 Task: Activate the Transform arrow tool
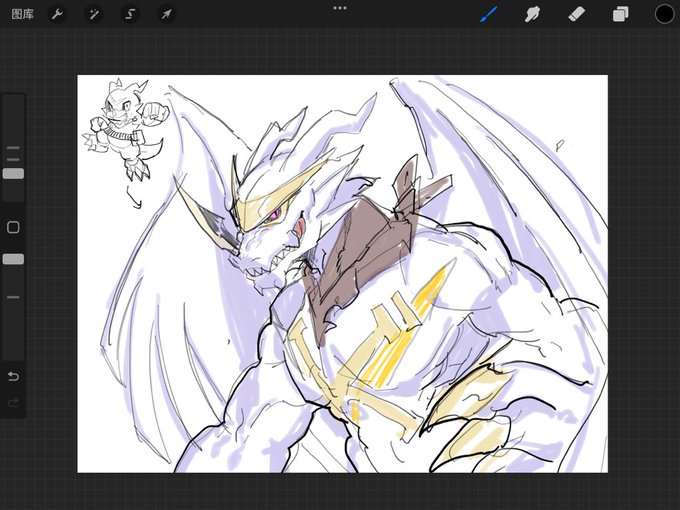tap(166, 14)
